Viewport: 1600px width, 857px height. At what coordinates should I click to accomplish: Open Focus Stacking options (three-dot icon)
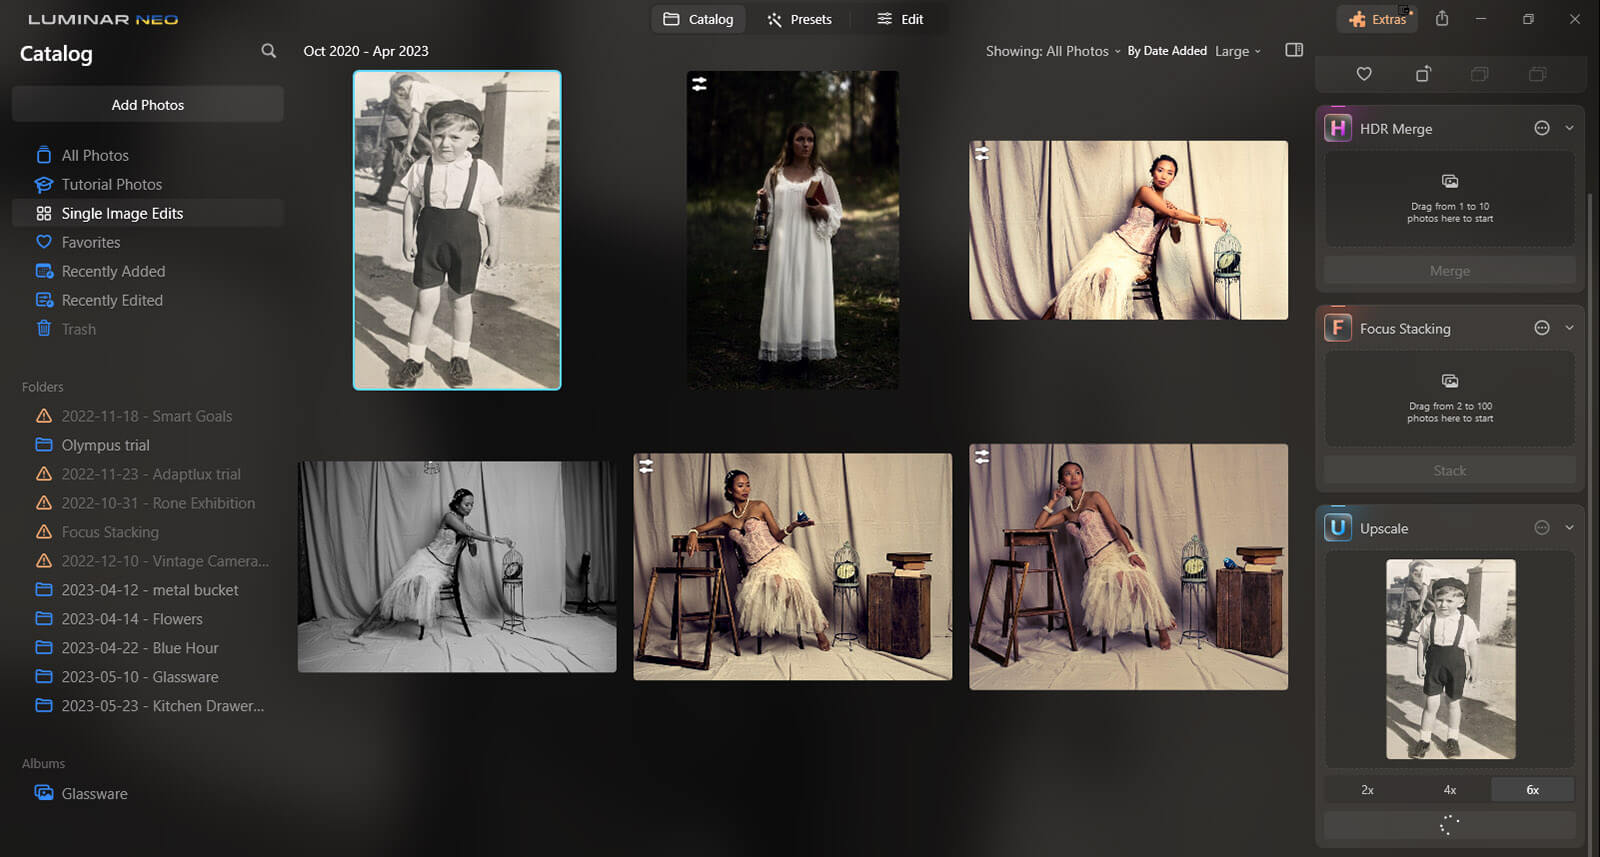pos(1542,328)
